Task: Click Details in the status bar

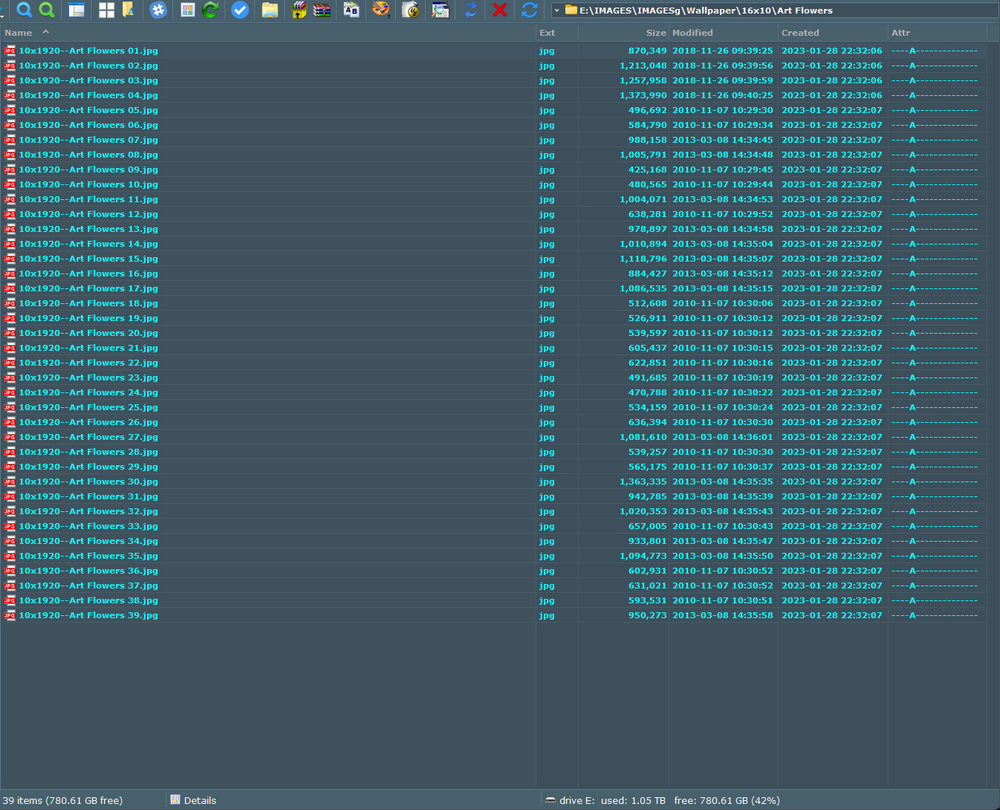Action: [x=199, y=800]
